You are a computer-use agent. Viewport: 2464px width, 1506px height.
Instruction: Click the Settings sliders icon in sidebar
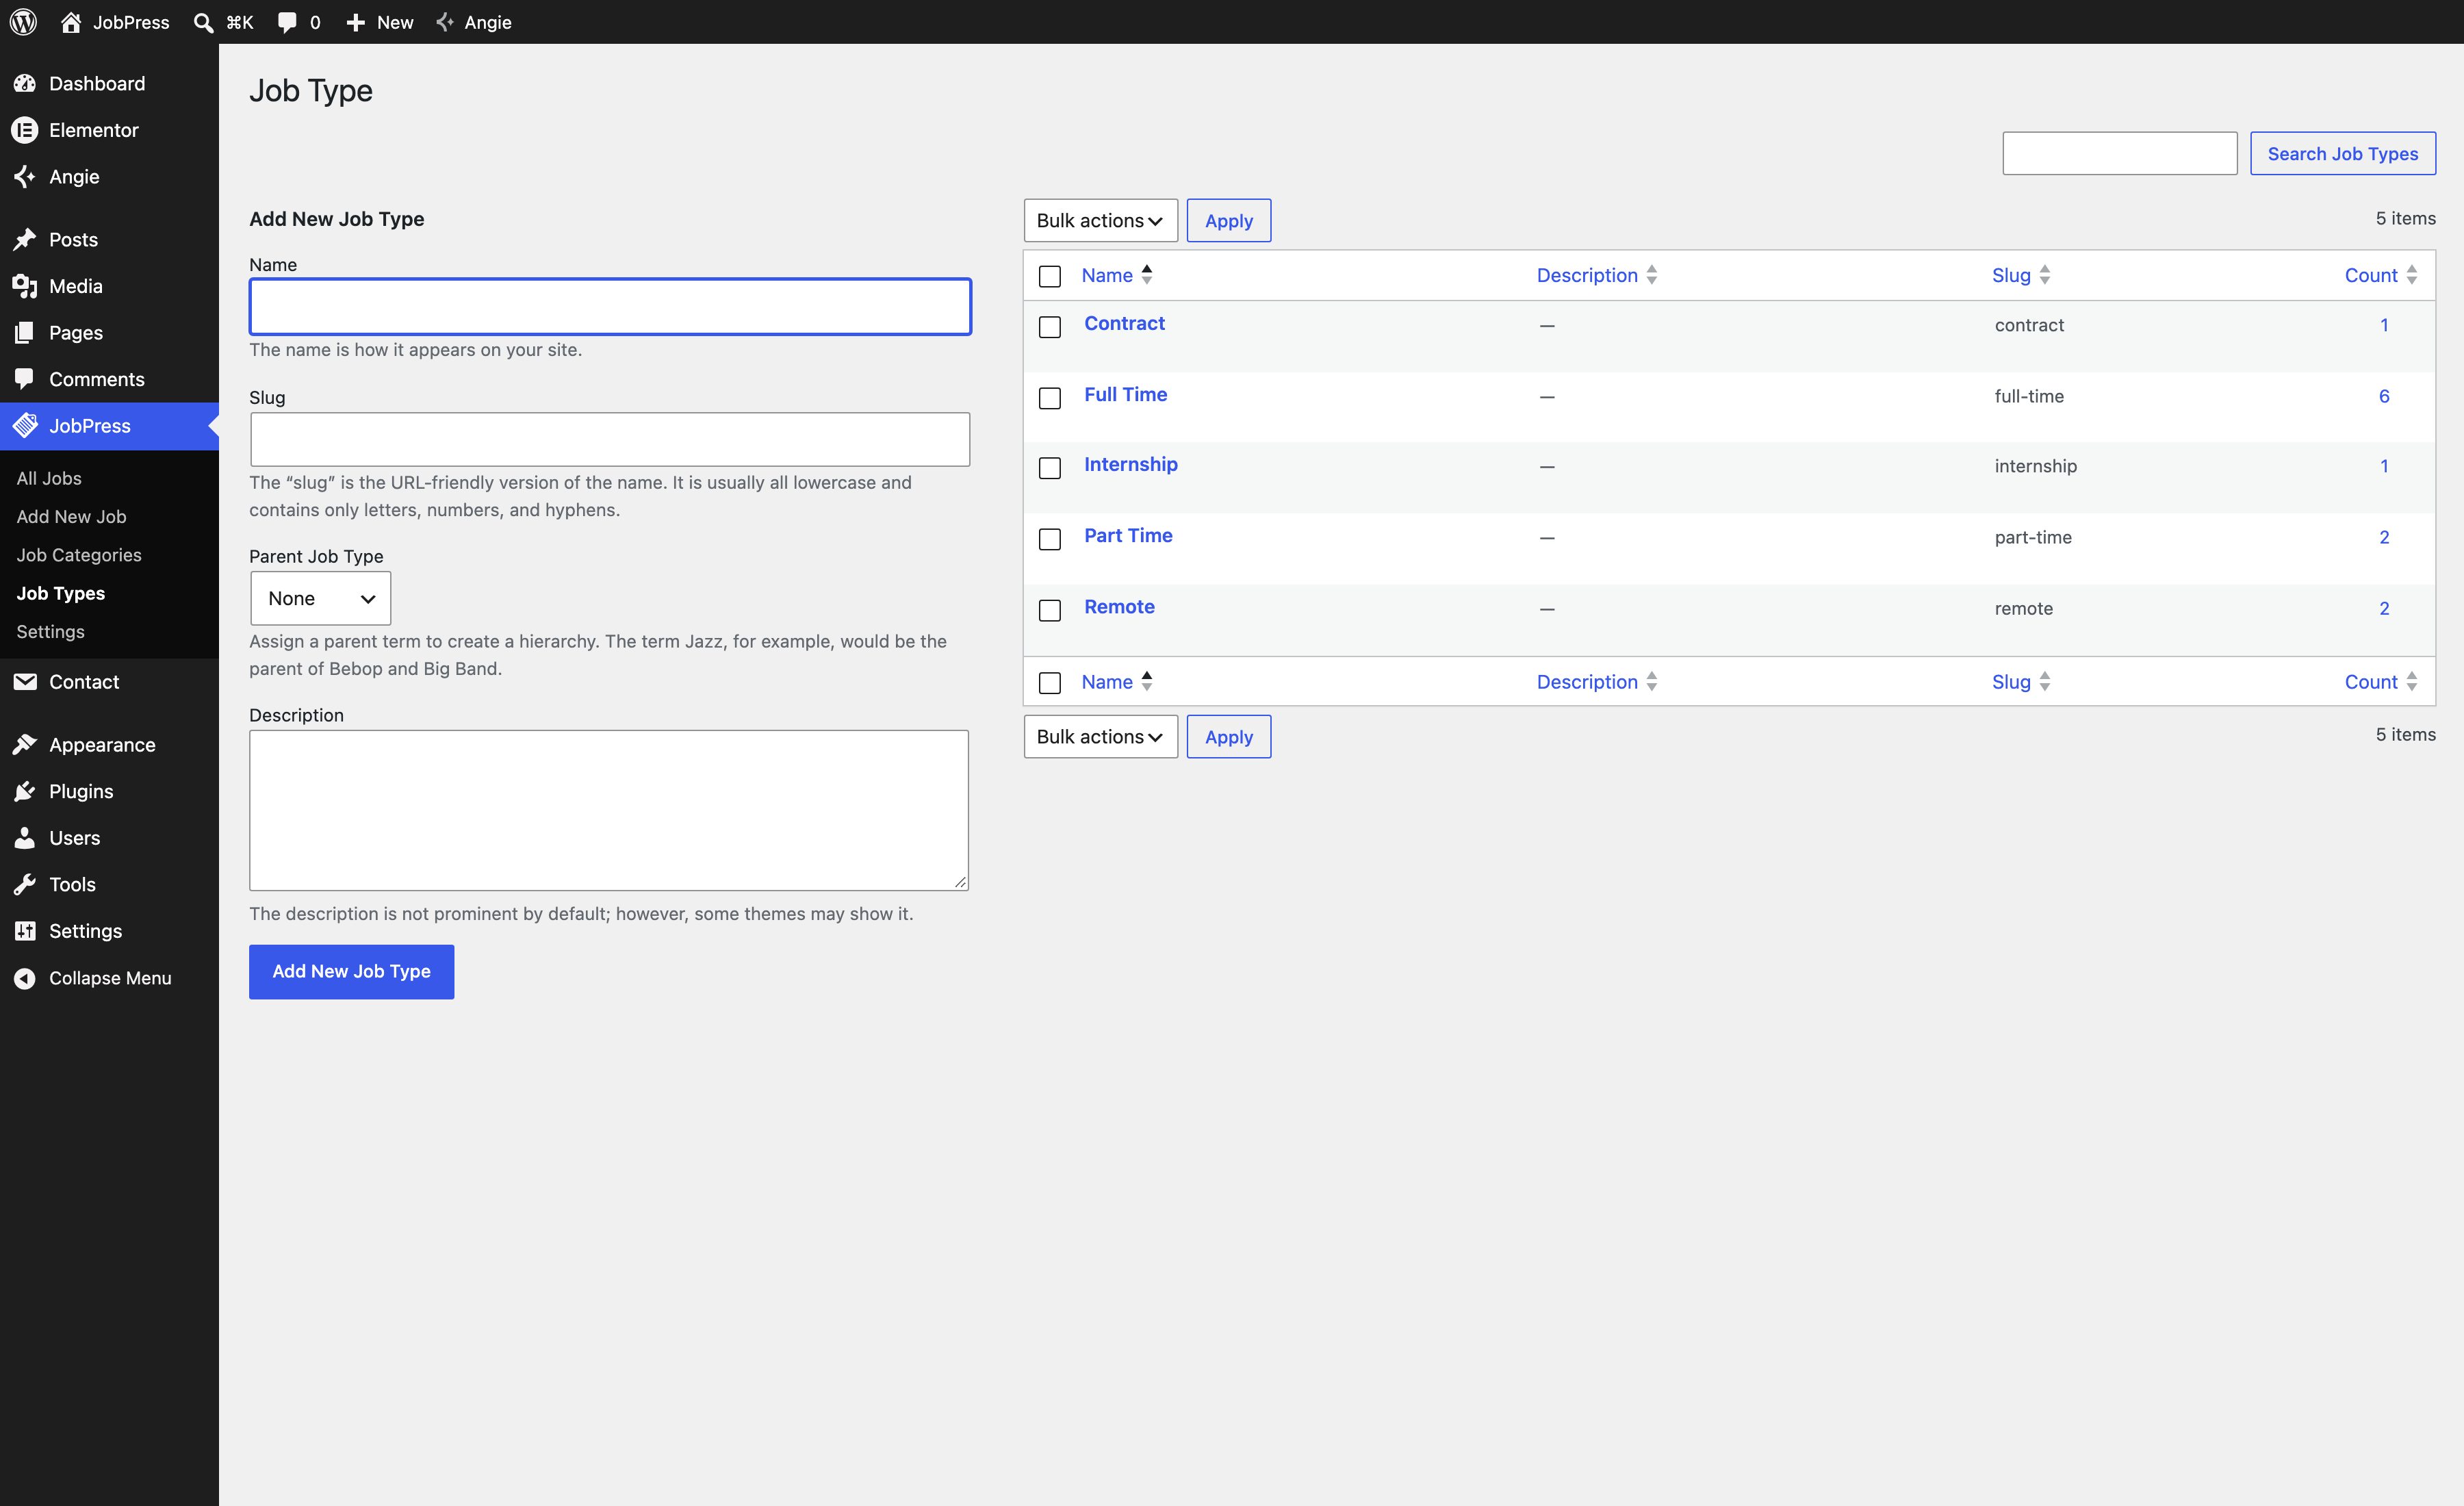point(25,931)
